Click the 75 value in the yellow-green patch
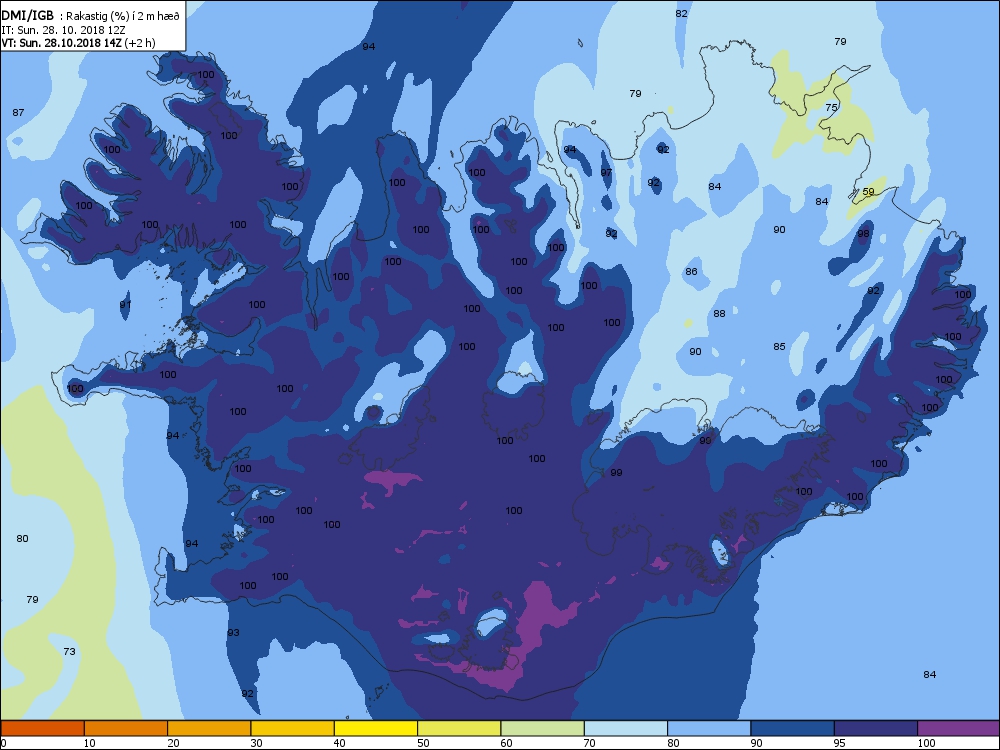Image resolution: width=1000 pixels, height=750 pixels. click(832, 108)
